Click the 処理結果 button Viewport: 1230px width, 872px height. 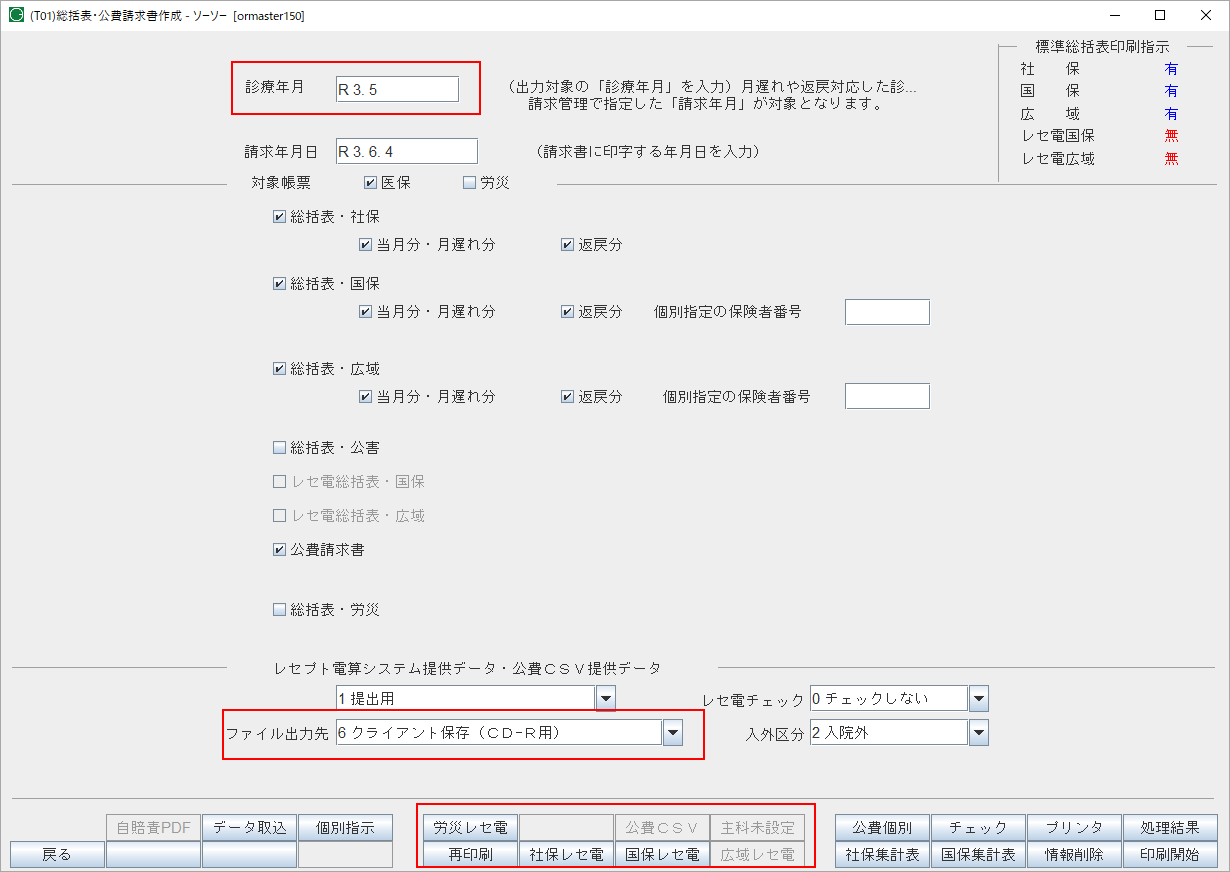pyautogui.click(x=1173, y=826)
